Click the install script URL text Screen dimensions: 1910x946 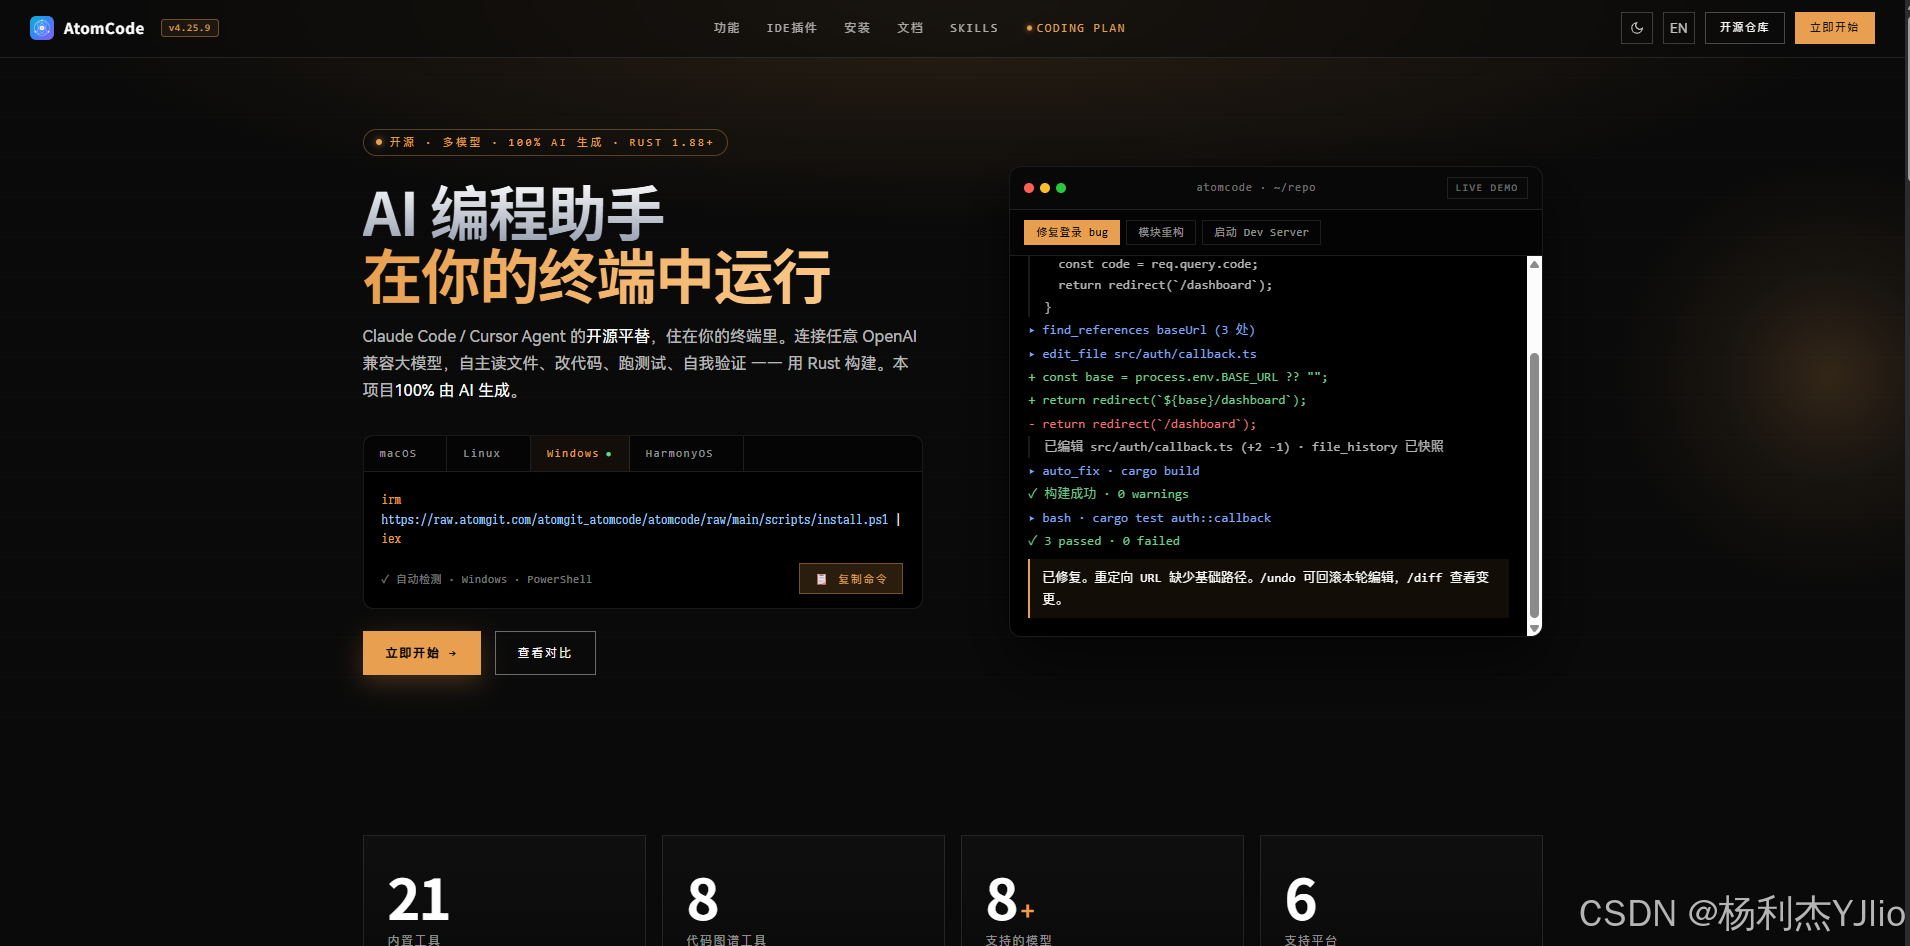(x=634, y=520)
